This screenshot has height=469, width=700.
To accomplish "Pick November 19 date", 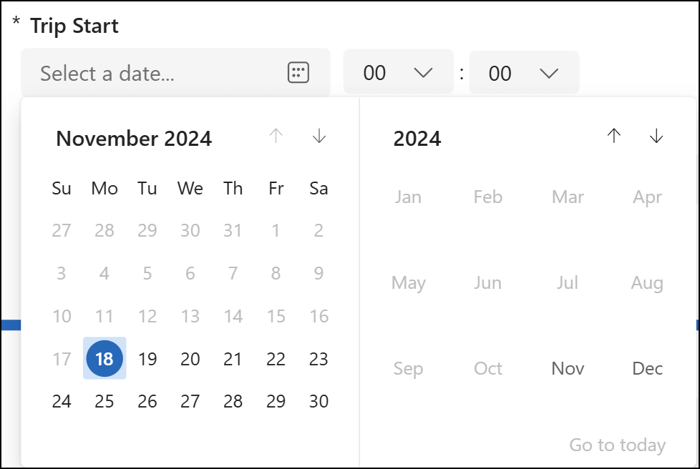I will (x=147, y=359).
